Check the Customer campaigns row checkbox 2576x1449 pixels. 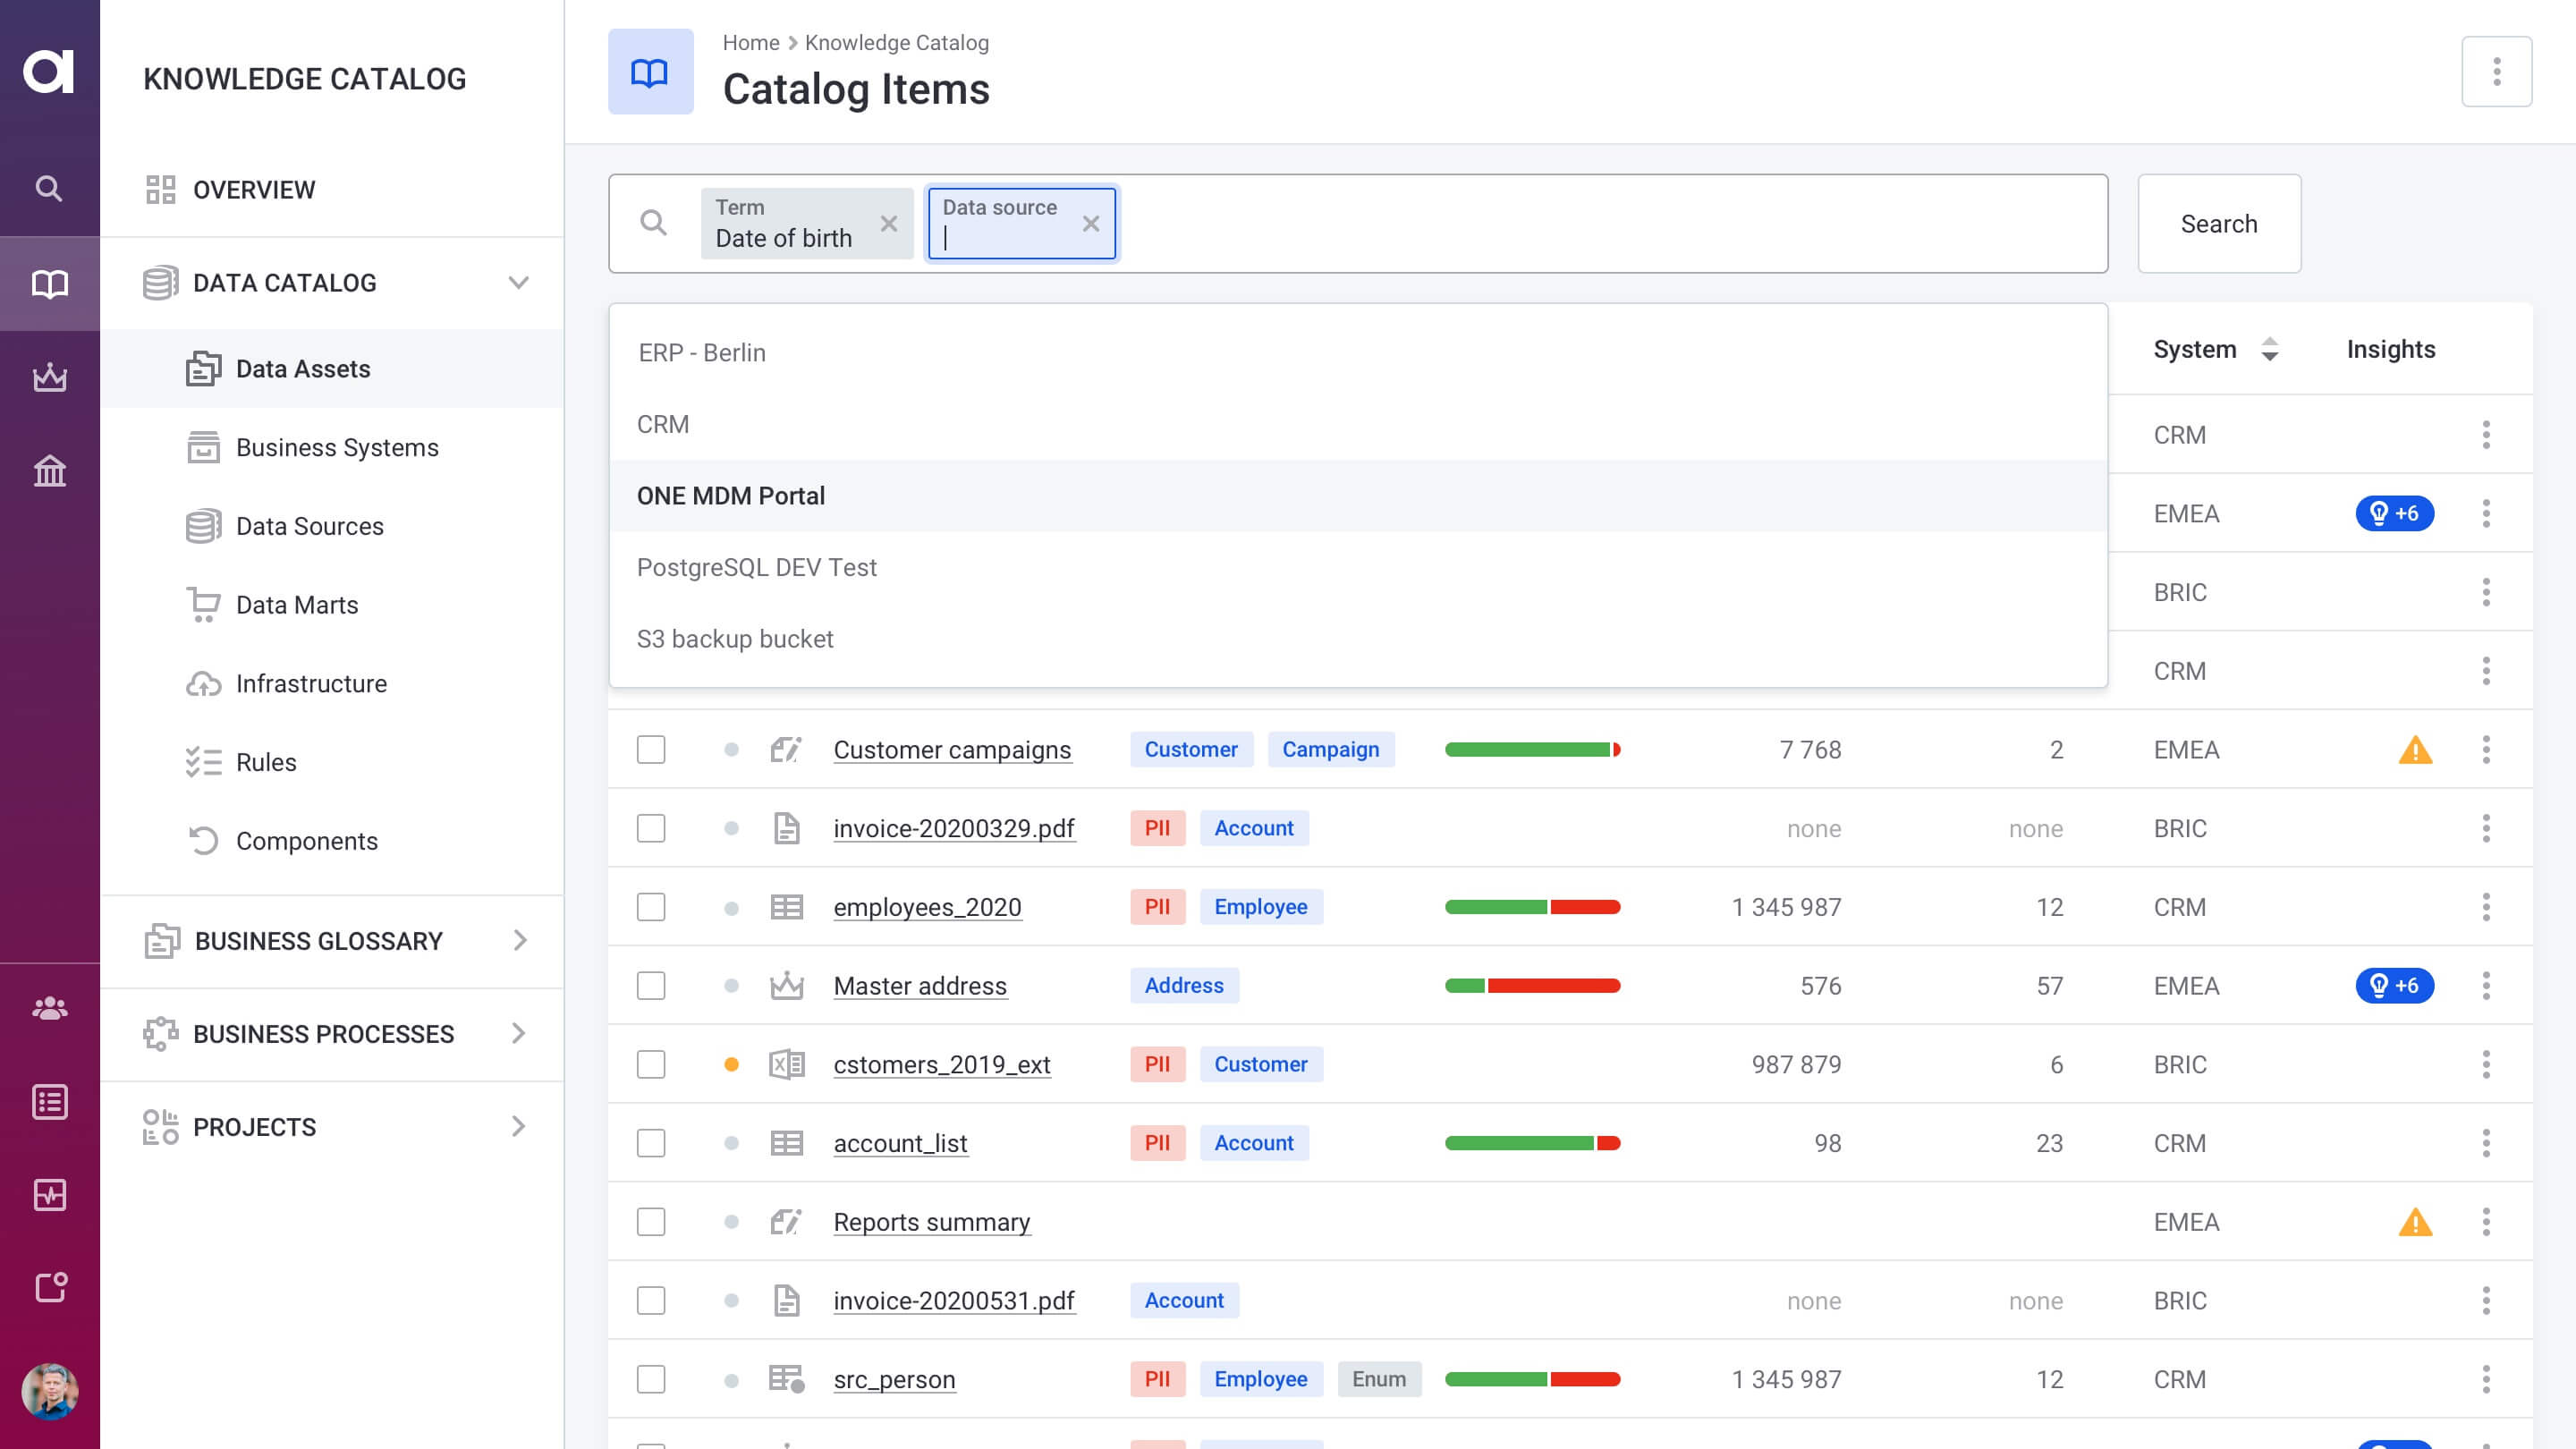pos(651,750)
